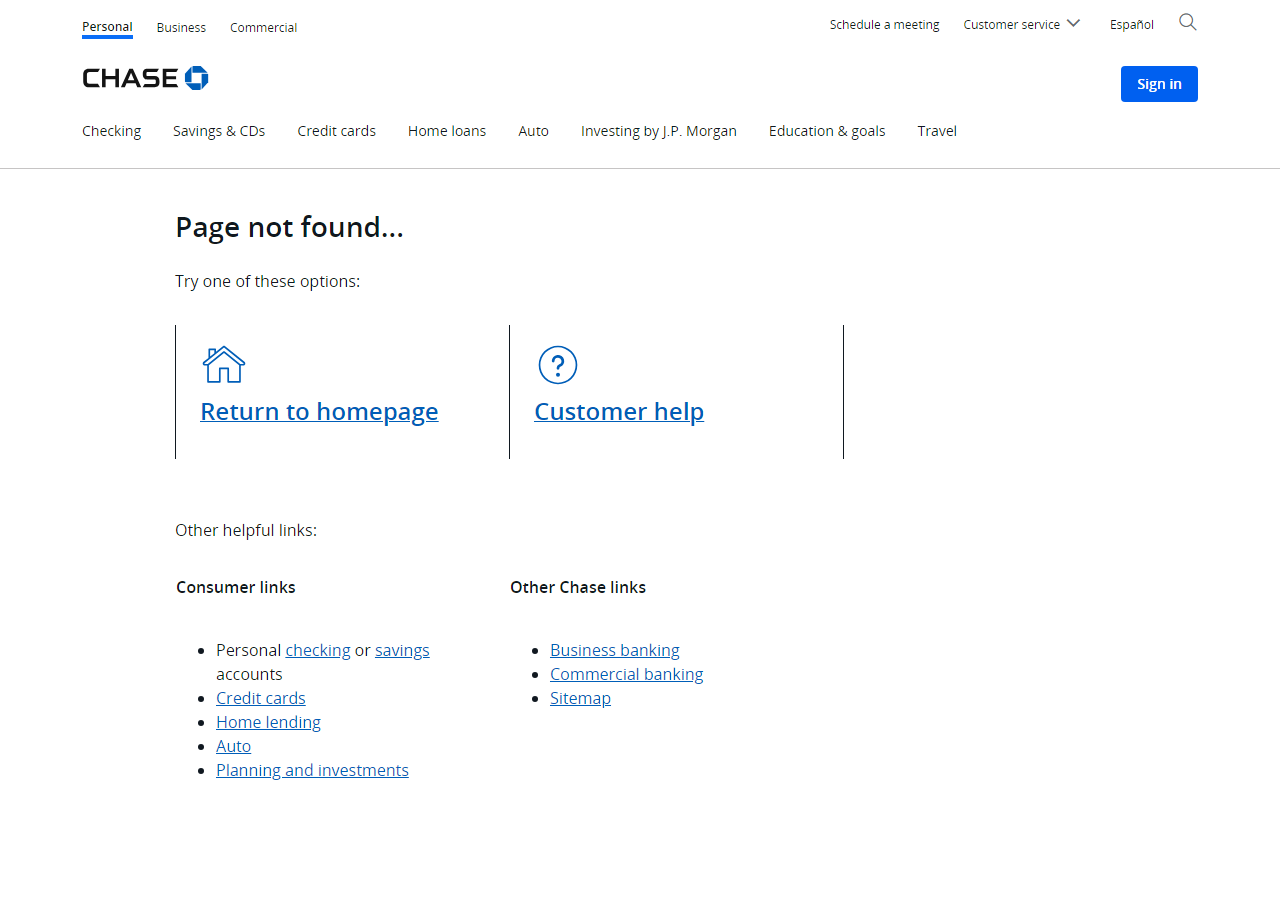Viewport: 1280px width, 900px height.
Task: Open the Auto navigation menu
Action: pyautogui.click(x=533, y=131)
